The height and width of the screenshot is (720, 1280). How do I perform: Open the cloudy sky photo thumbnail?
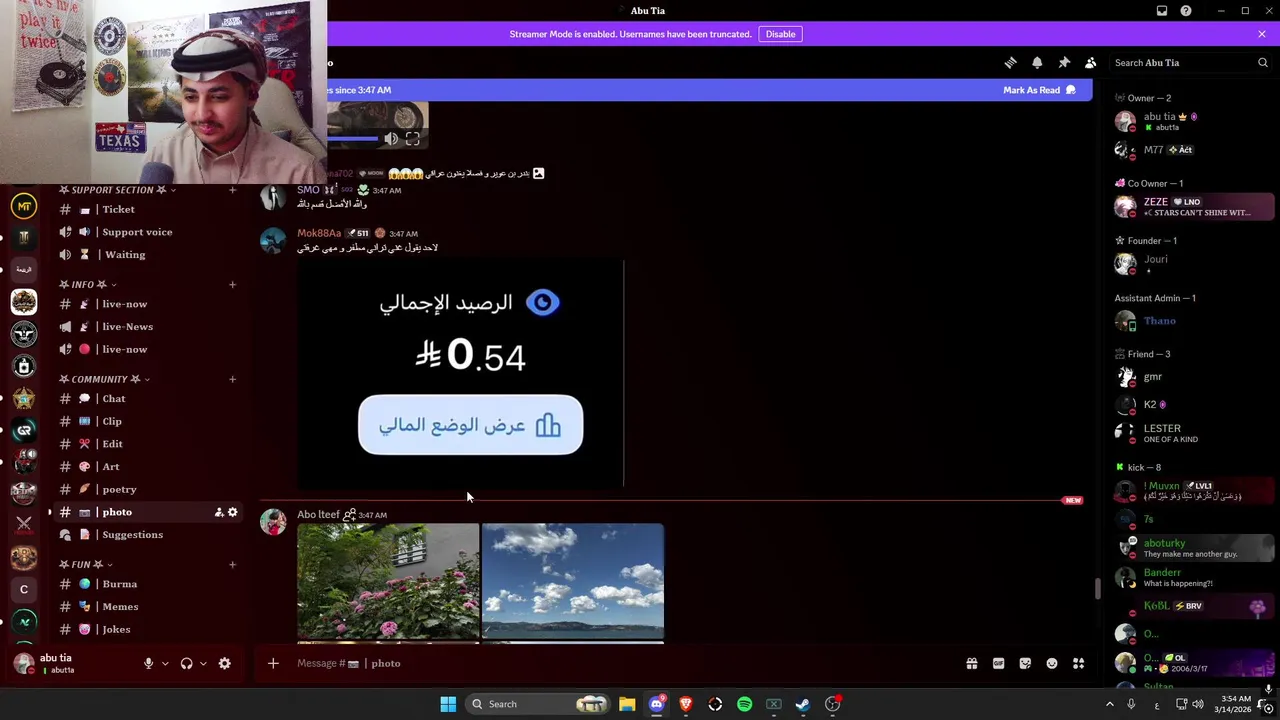[572, 581]
